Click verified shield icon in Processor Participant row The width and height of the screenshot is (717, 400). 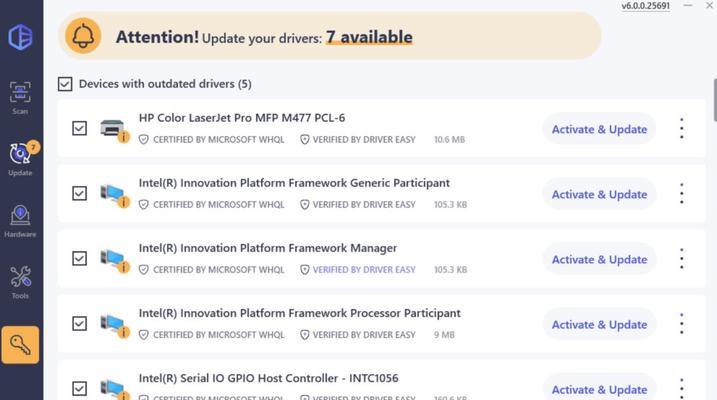coord(305,335)
